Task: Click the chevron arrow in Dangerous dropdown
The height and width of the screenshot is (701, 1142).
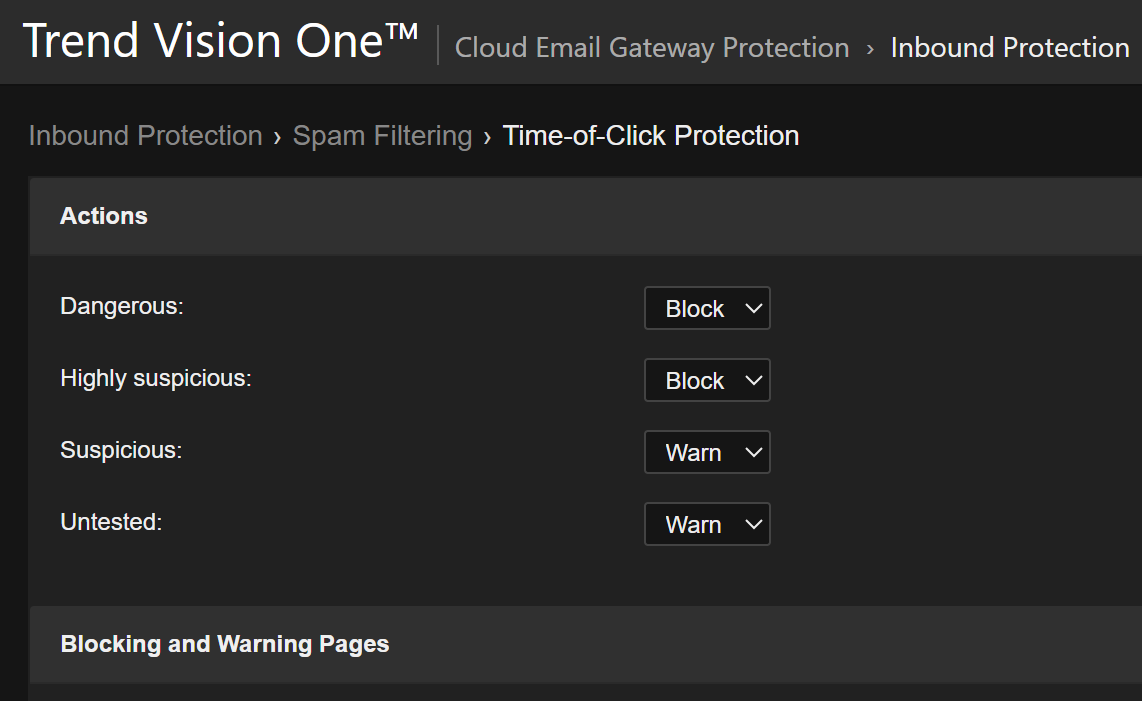Action: click(x=754, y=309)
